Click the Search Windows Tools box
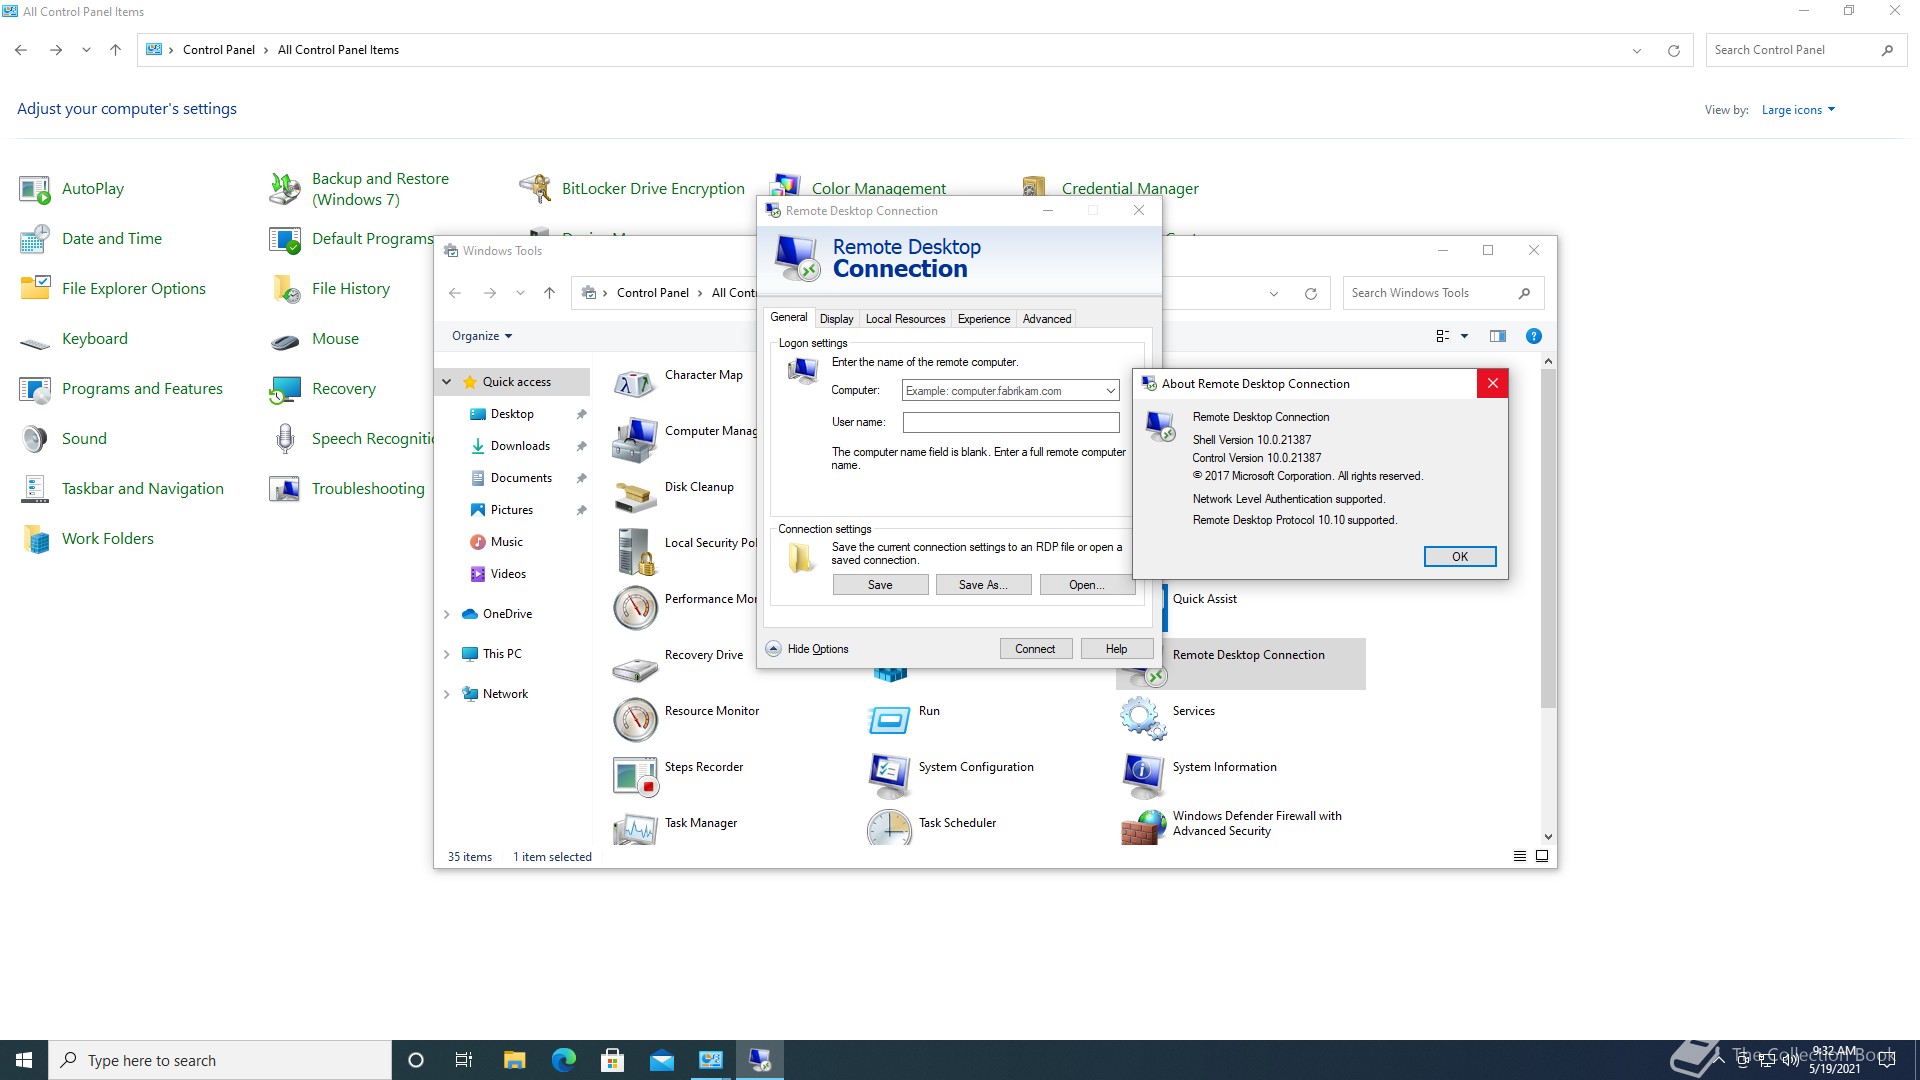 [x=1443, y=293]
